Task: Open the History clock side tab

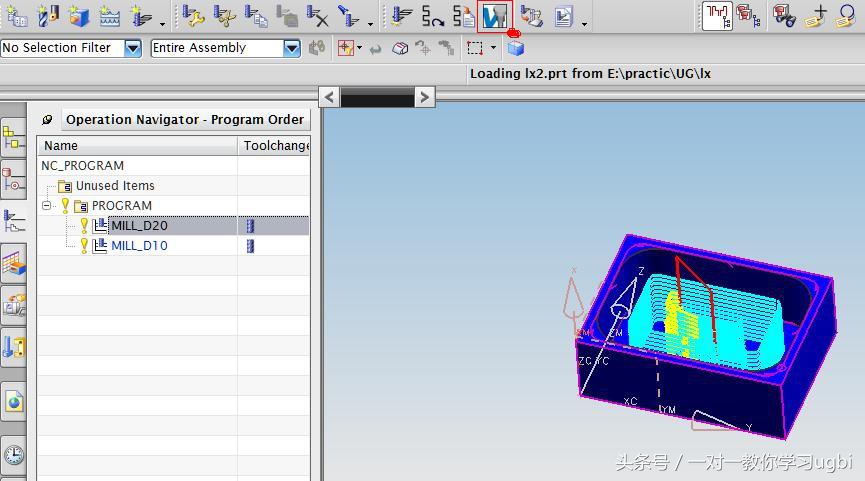Action: 14,455
